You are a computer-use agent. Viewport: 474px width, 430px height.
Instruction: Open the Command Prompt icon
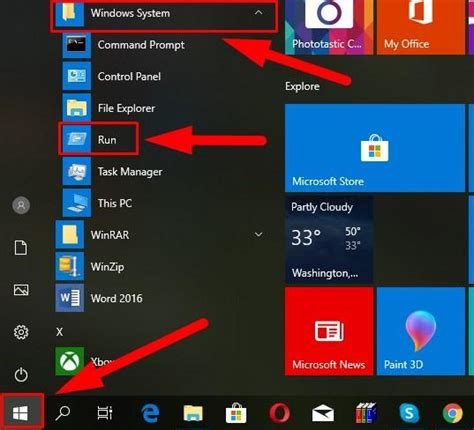pos(76,45)
